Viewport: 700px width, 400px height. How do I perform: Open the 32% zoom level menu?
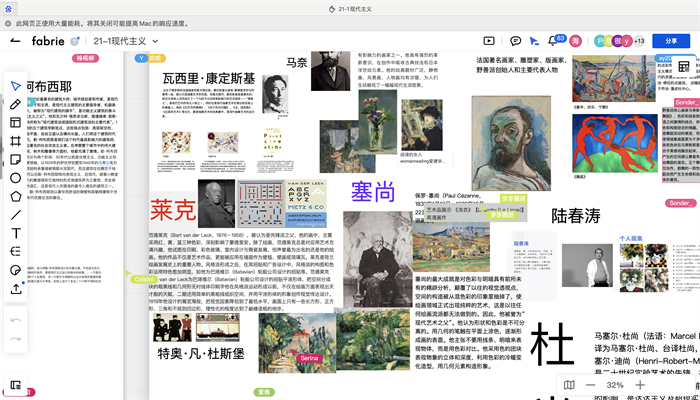(614, 385)
